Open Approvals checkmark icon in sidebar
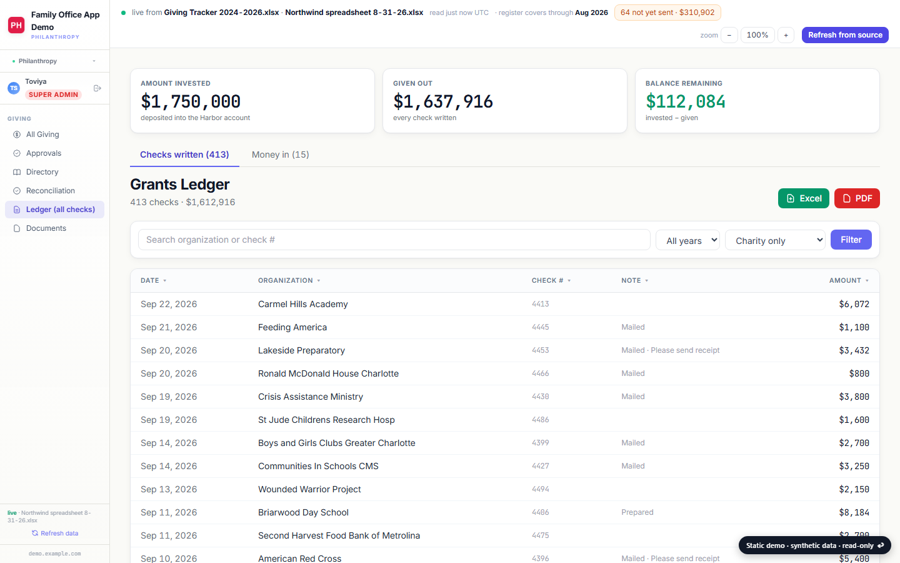This screenshot has height=563, width=900. click(x=17, y=153)
